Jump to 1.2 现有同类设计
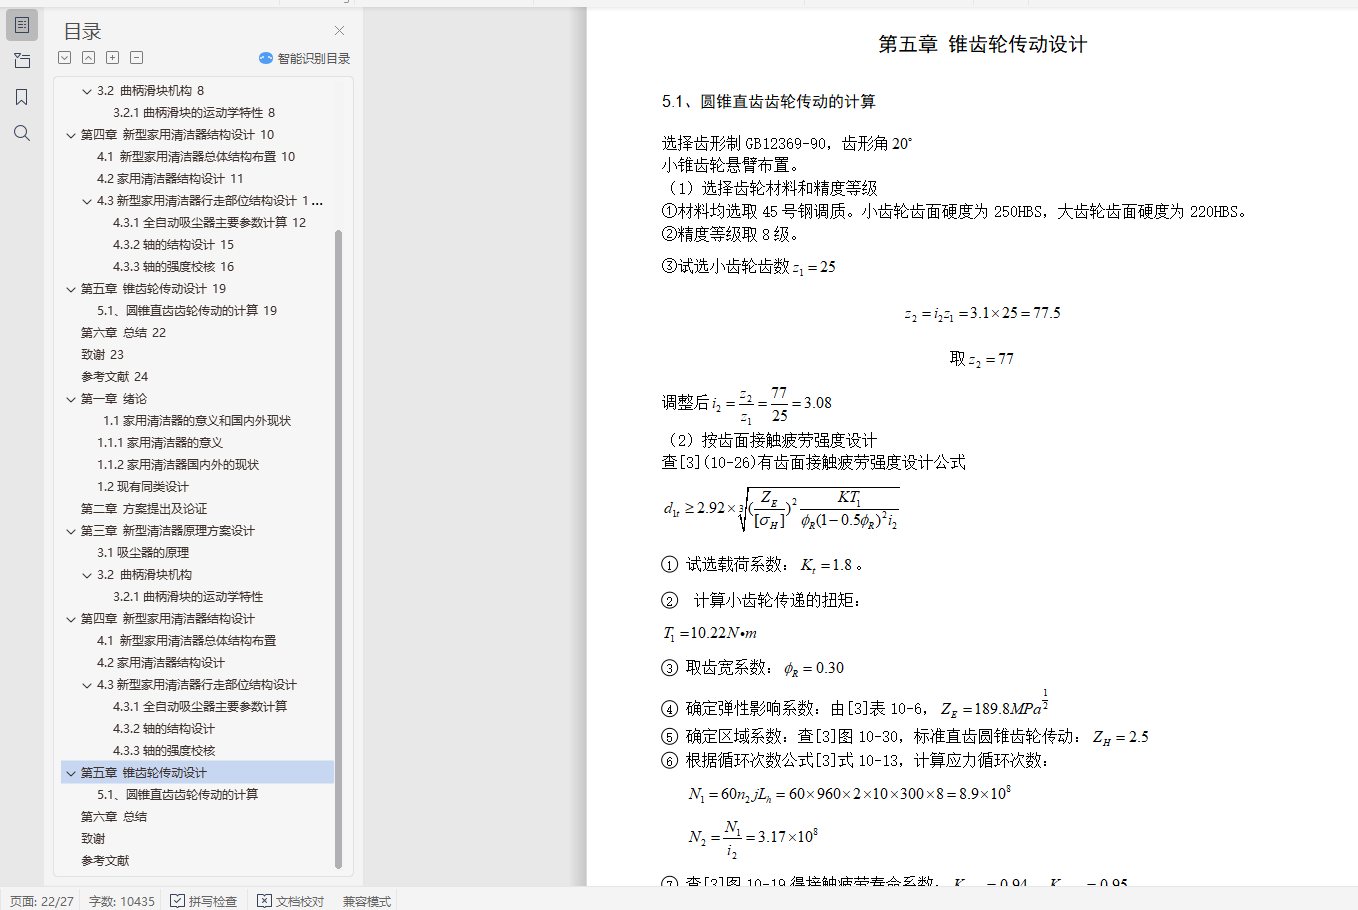The image size is (1358, 910). pyautogui.click(x=142, y=487)
